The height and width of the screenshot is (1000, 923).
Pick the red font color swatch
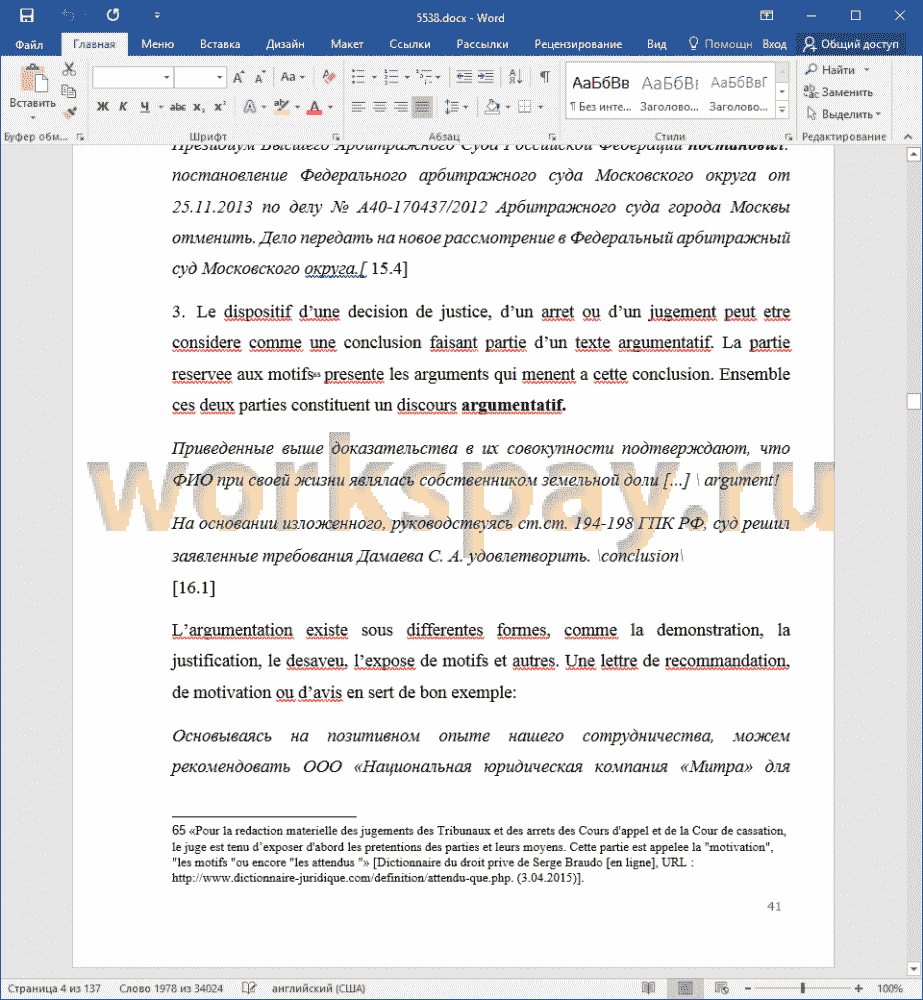point(314,107)
